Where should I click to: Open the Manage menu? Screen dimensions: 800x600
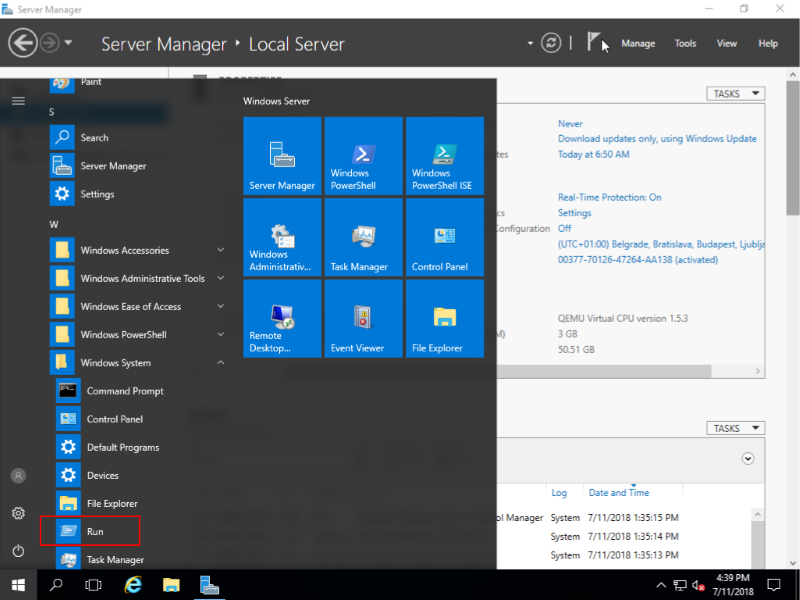click(638, 43)
